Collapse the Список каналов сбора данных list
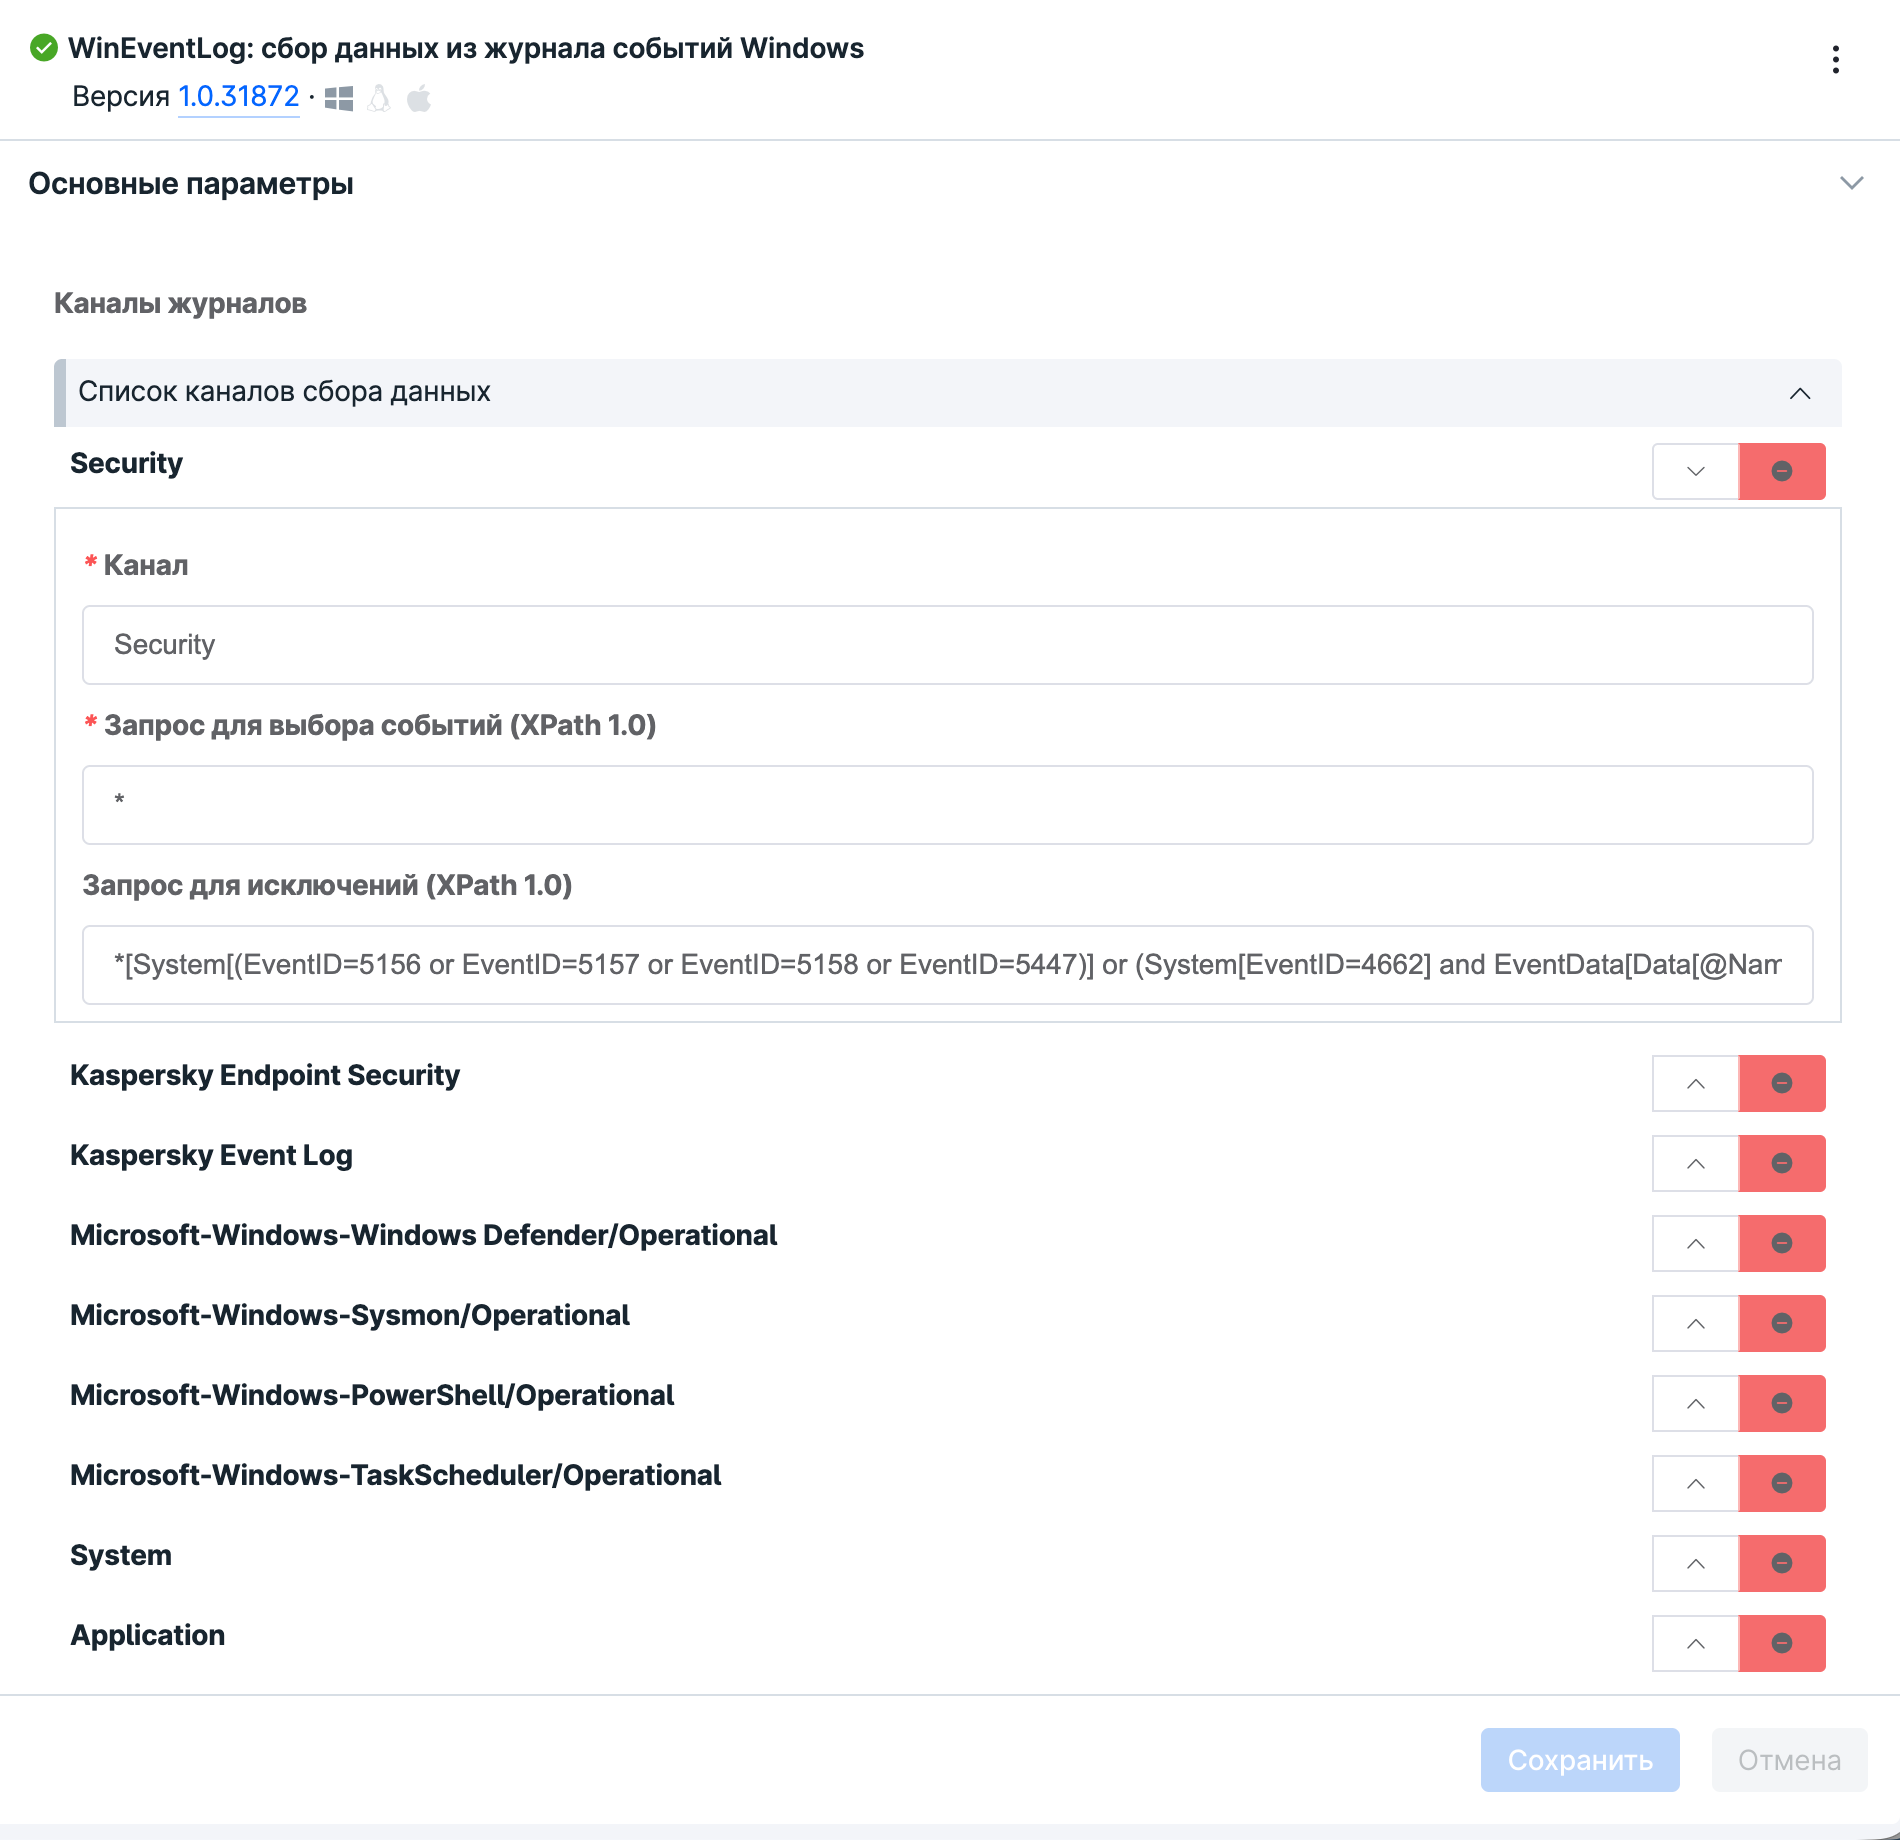The height and width of the screenshot is (1840, 1900). click(1800, 393)
